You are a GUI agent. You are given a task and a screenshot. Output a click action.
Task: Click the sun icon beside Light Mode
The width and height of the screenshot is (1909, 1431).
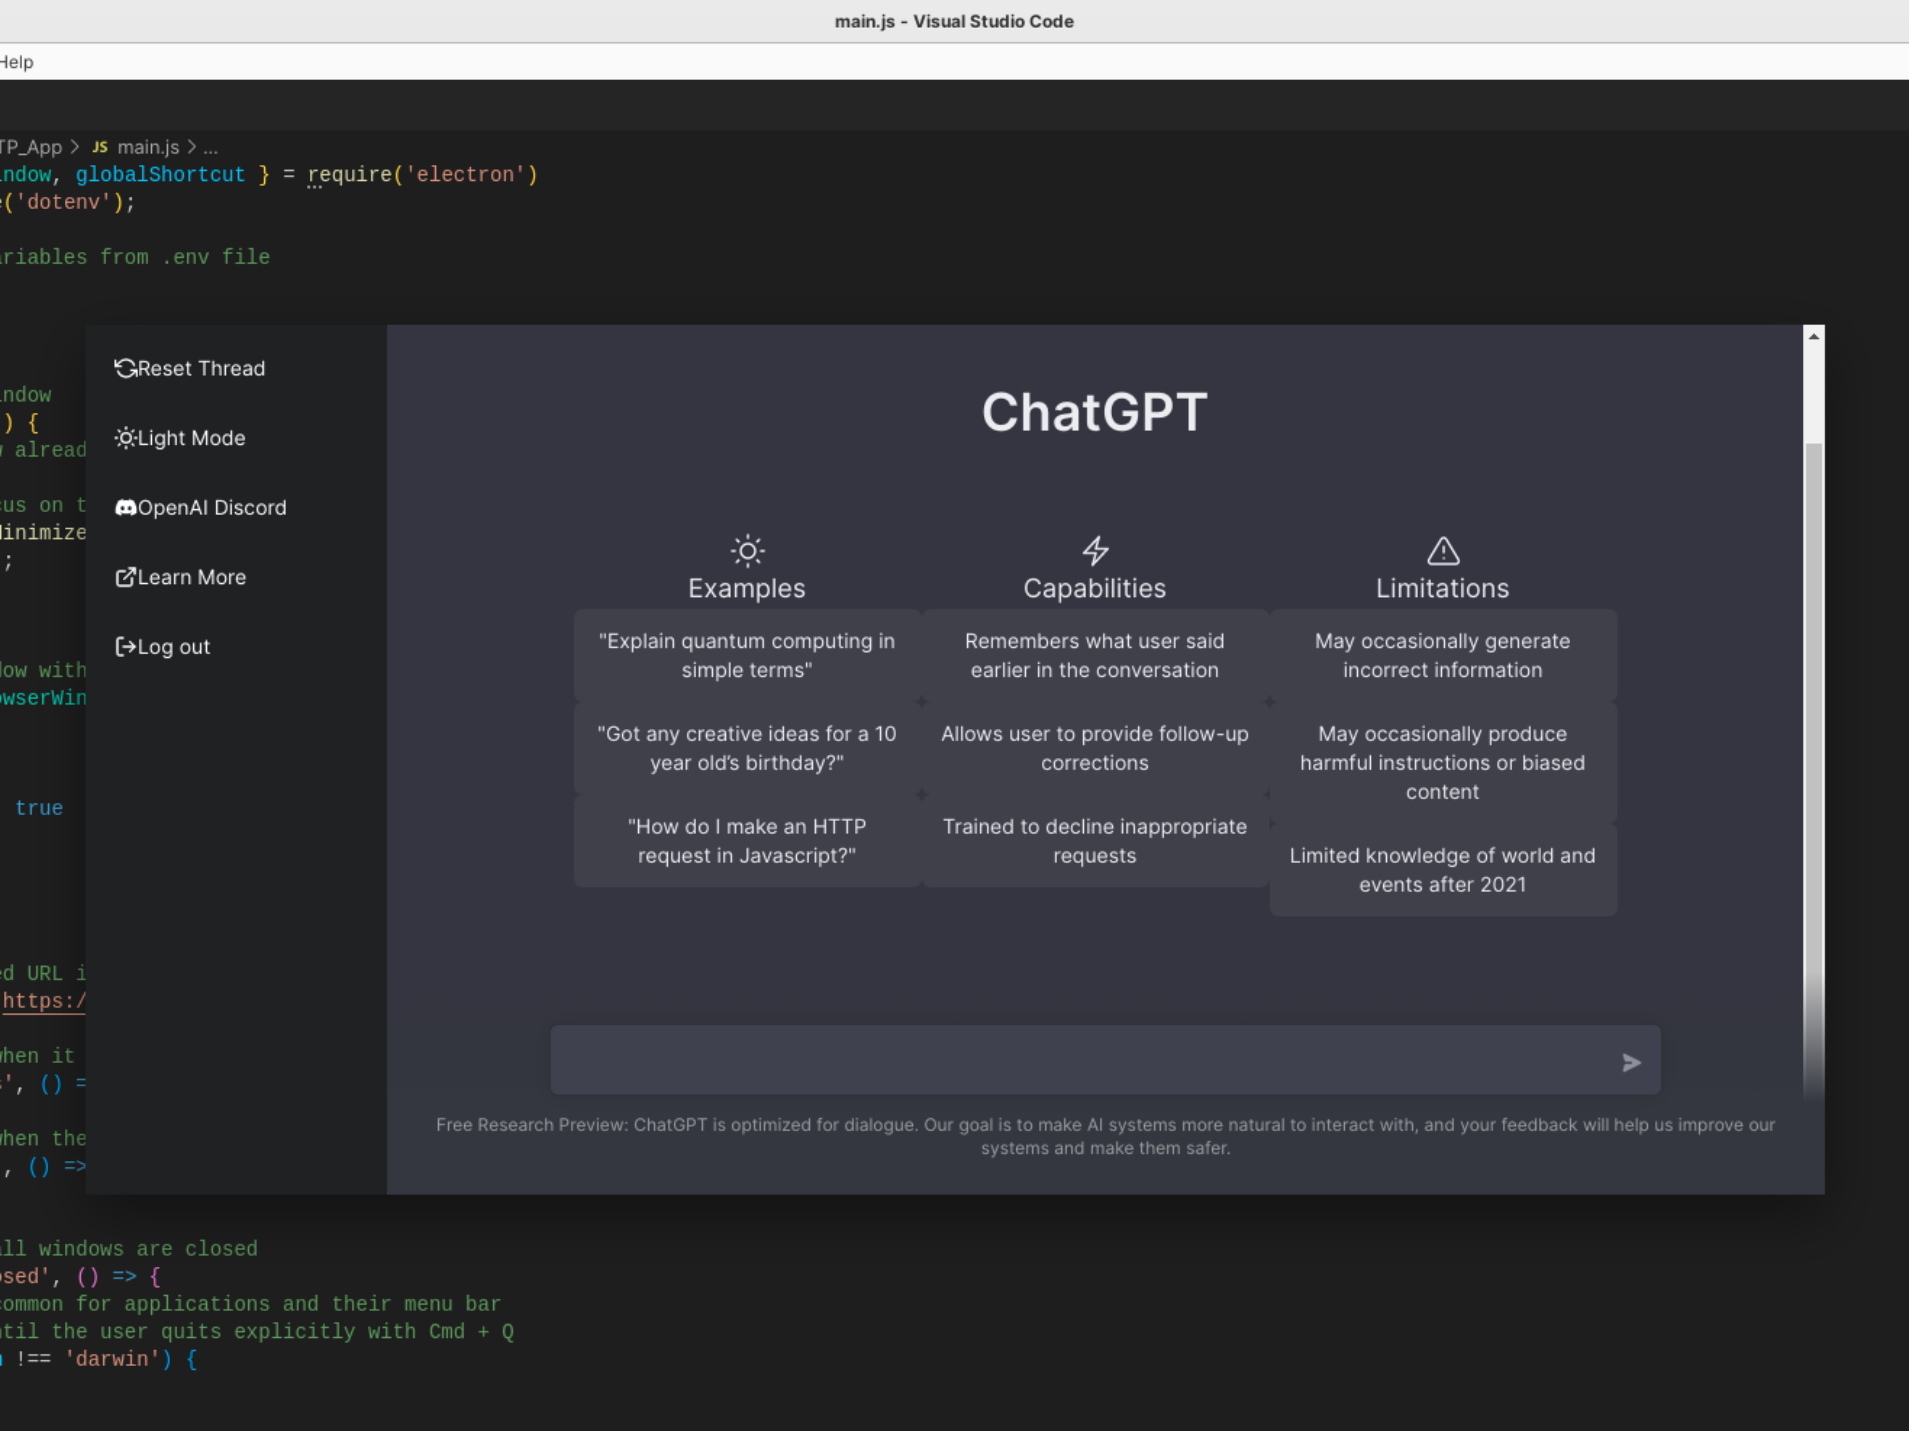coord(125,438)
